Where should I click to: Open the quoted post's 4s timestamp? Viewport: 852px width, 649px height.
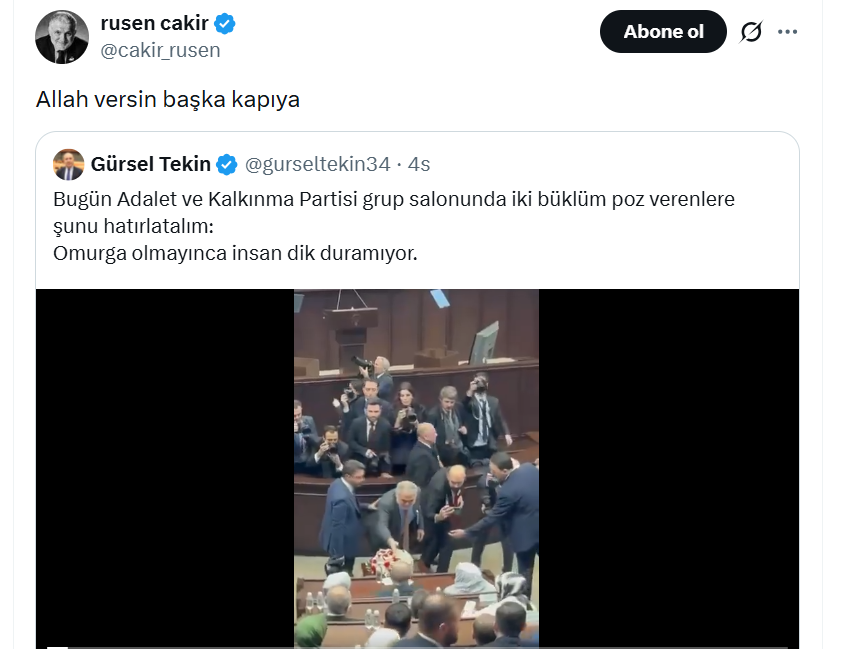click(x=420, y=164)
